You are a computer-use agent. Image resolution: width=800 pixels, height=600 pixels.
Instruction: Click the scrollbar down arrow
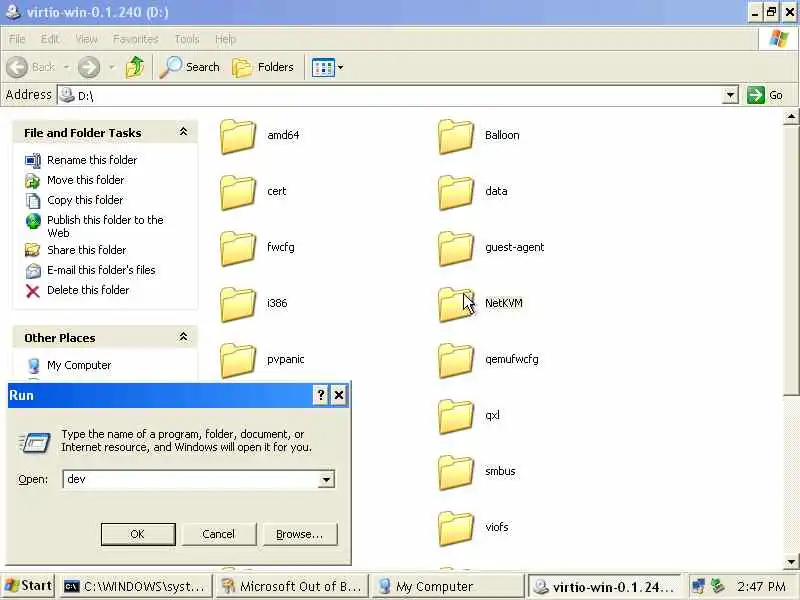point(791,562)
